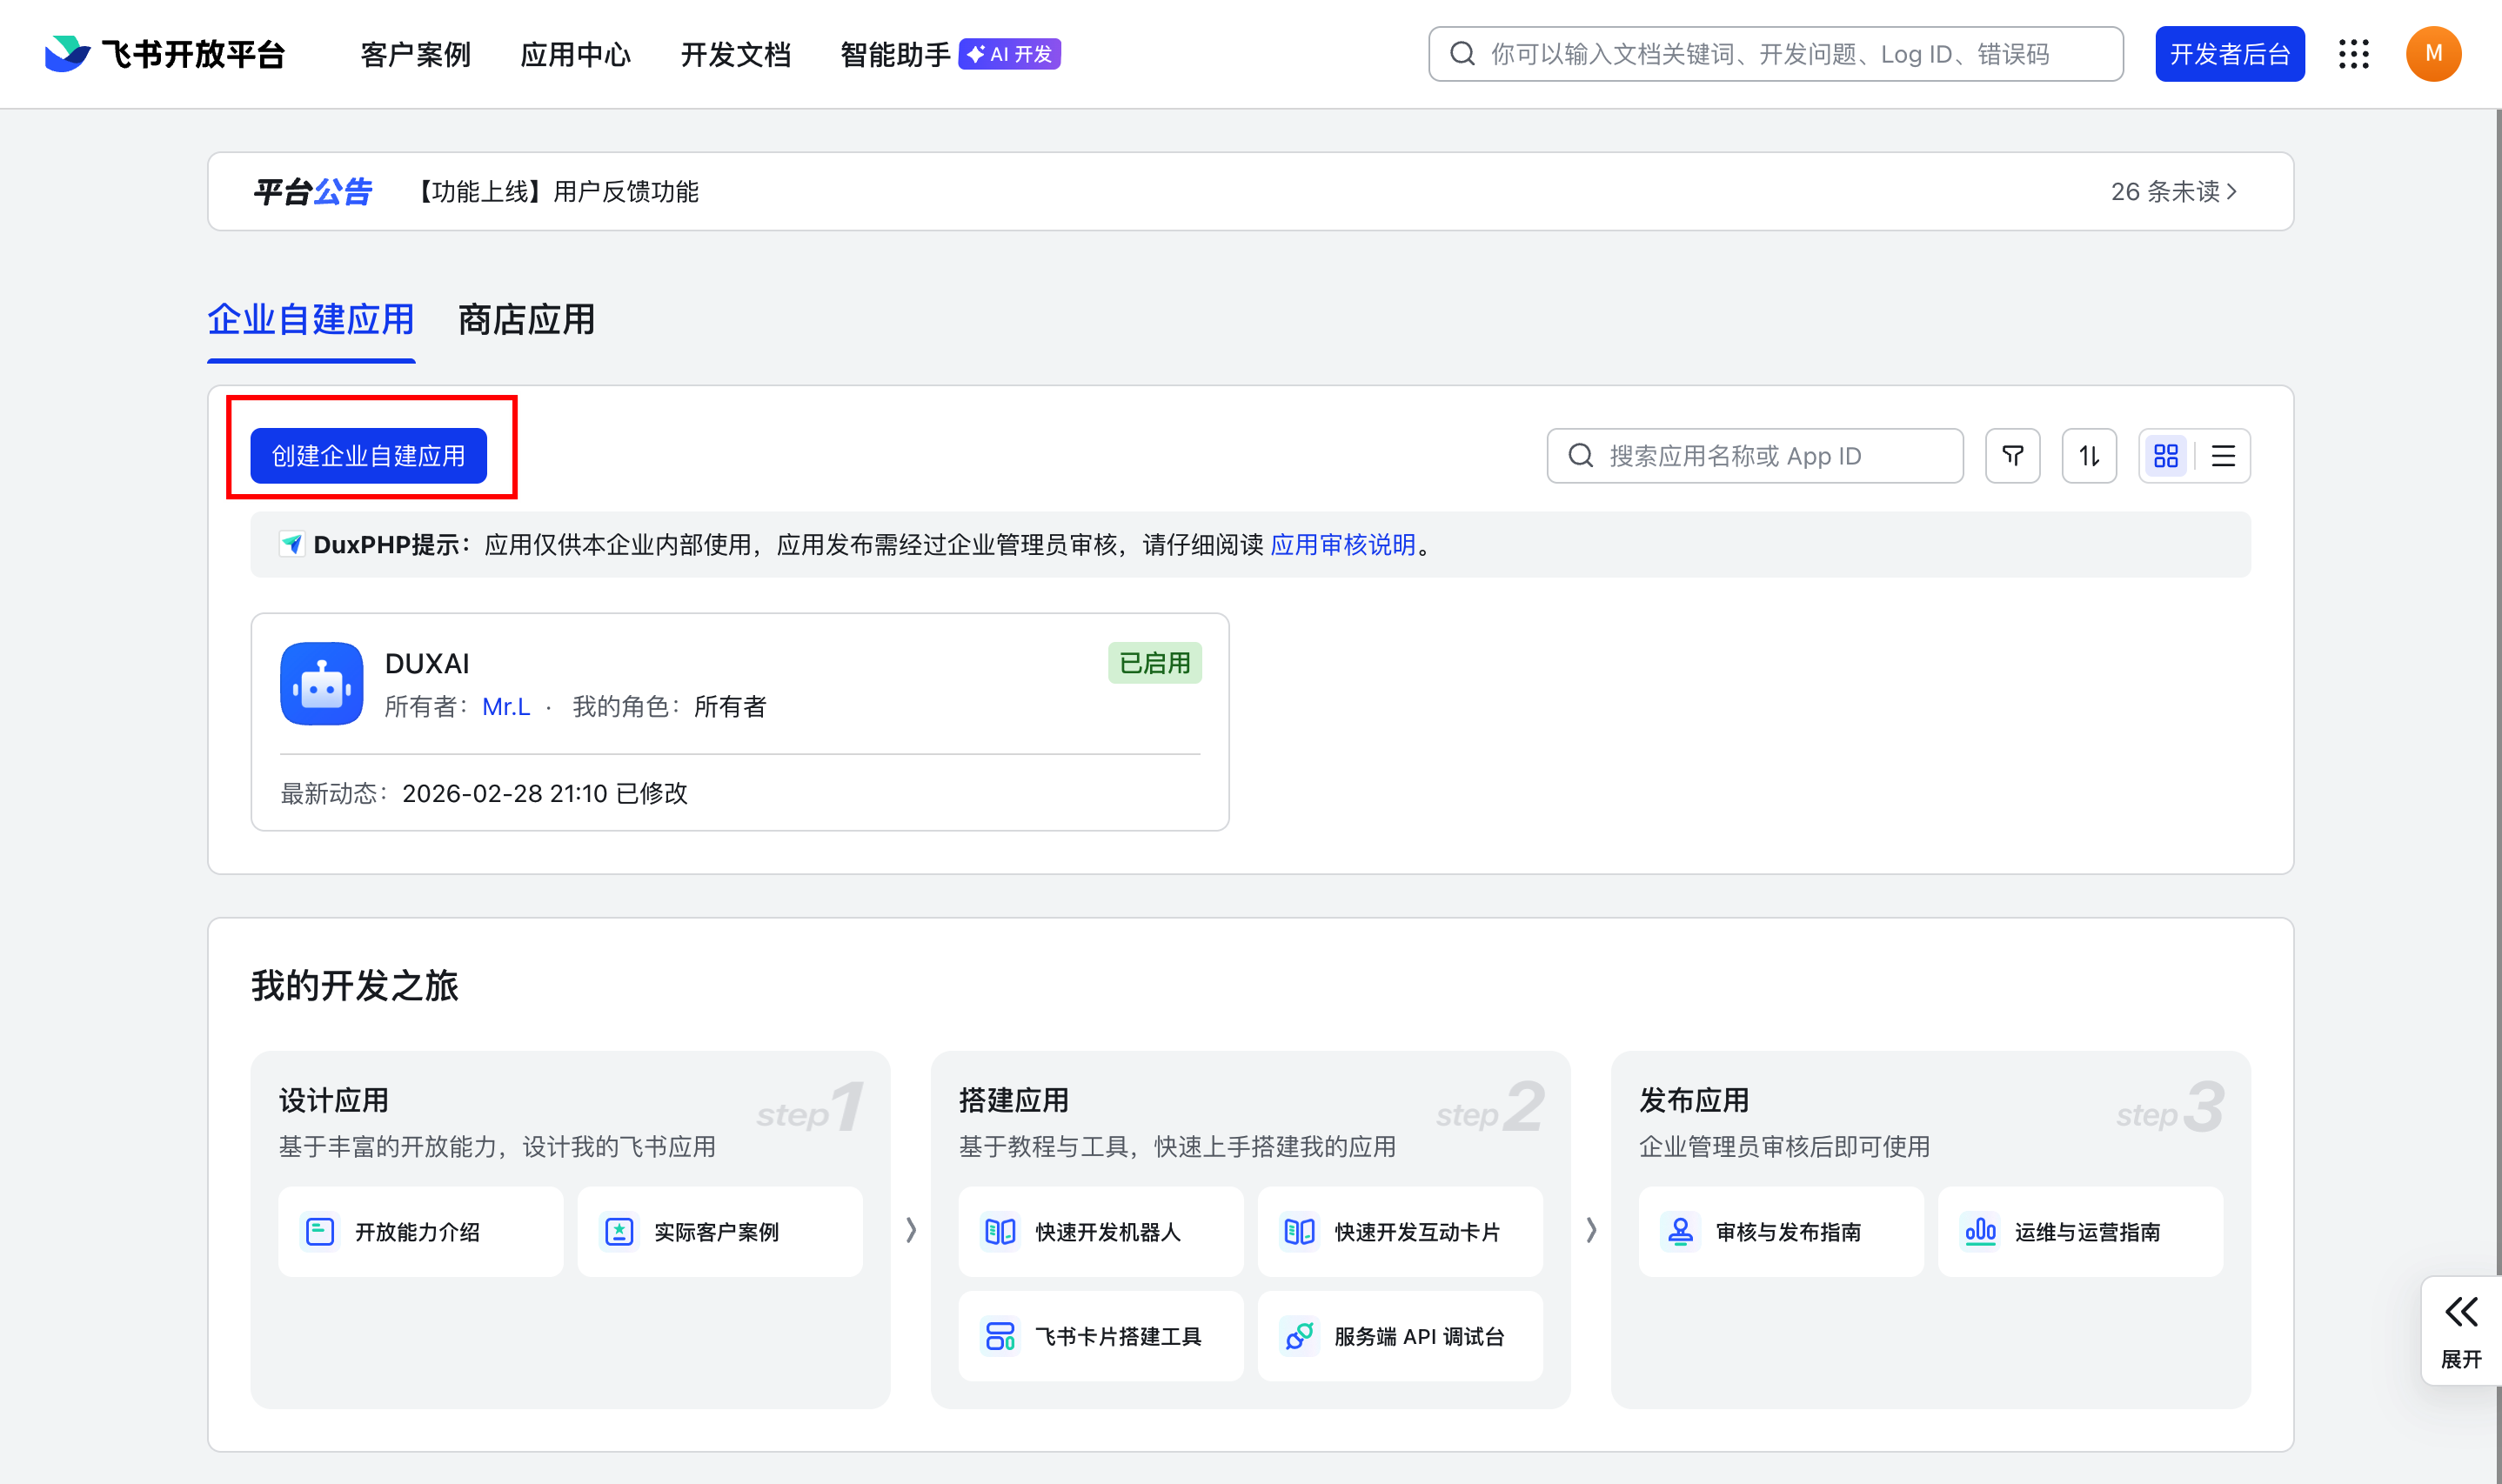
Task: Switch to the 商店应用 tab
Action: [525, 320]
